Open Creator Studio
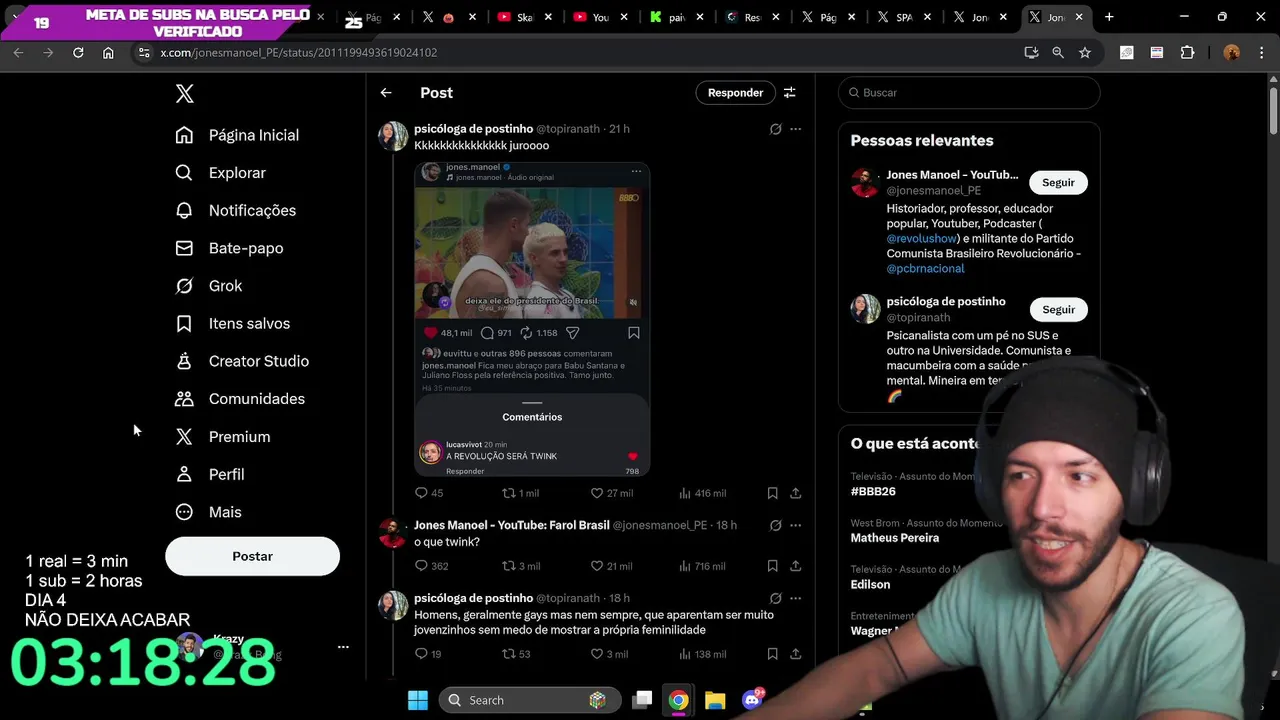Screen dimensions: 1280x720 coord(242,361)
